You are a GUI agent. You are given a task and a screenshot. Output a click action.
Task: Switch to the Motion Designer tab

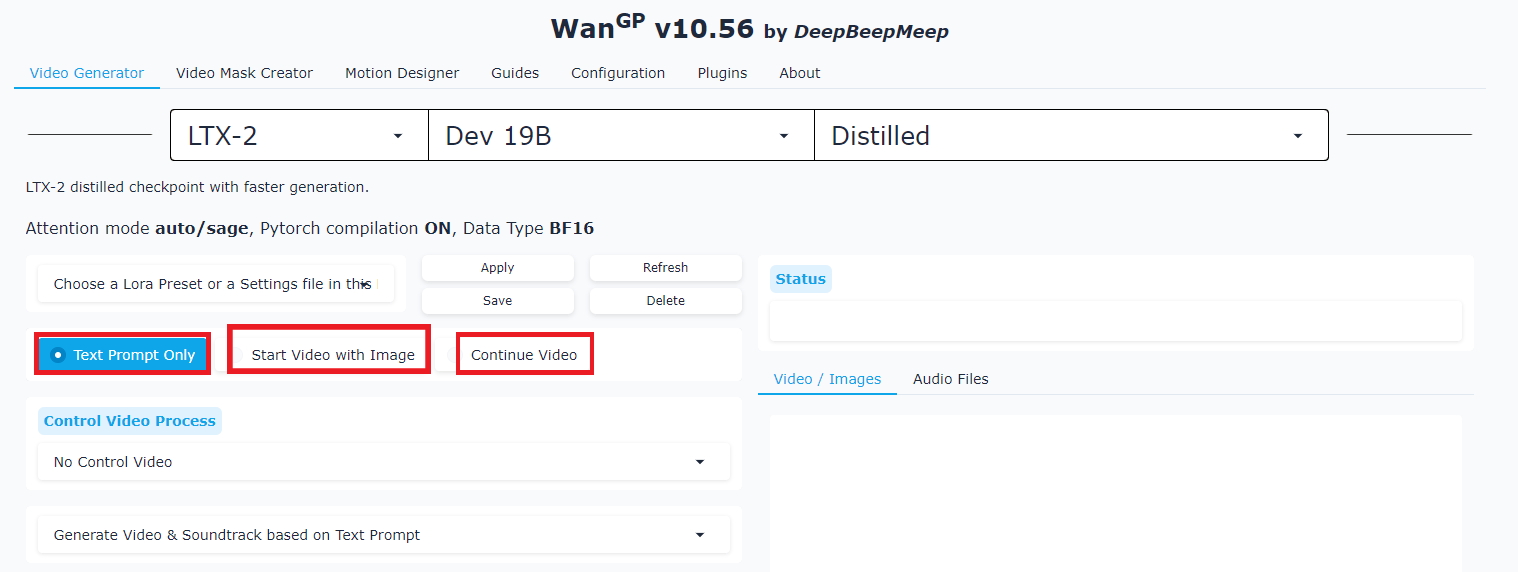pyautogui.click(x=402, y=73)
